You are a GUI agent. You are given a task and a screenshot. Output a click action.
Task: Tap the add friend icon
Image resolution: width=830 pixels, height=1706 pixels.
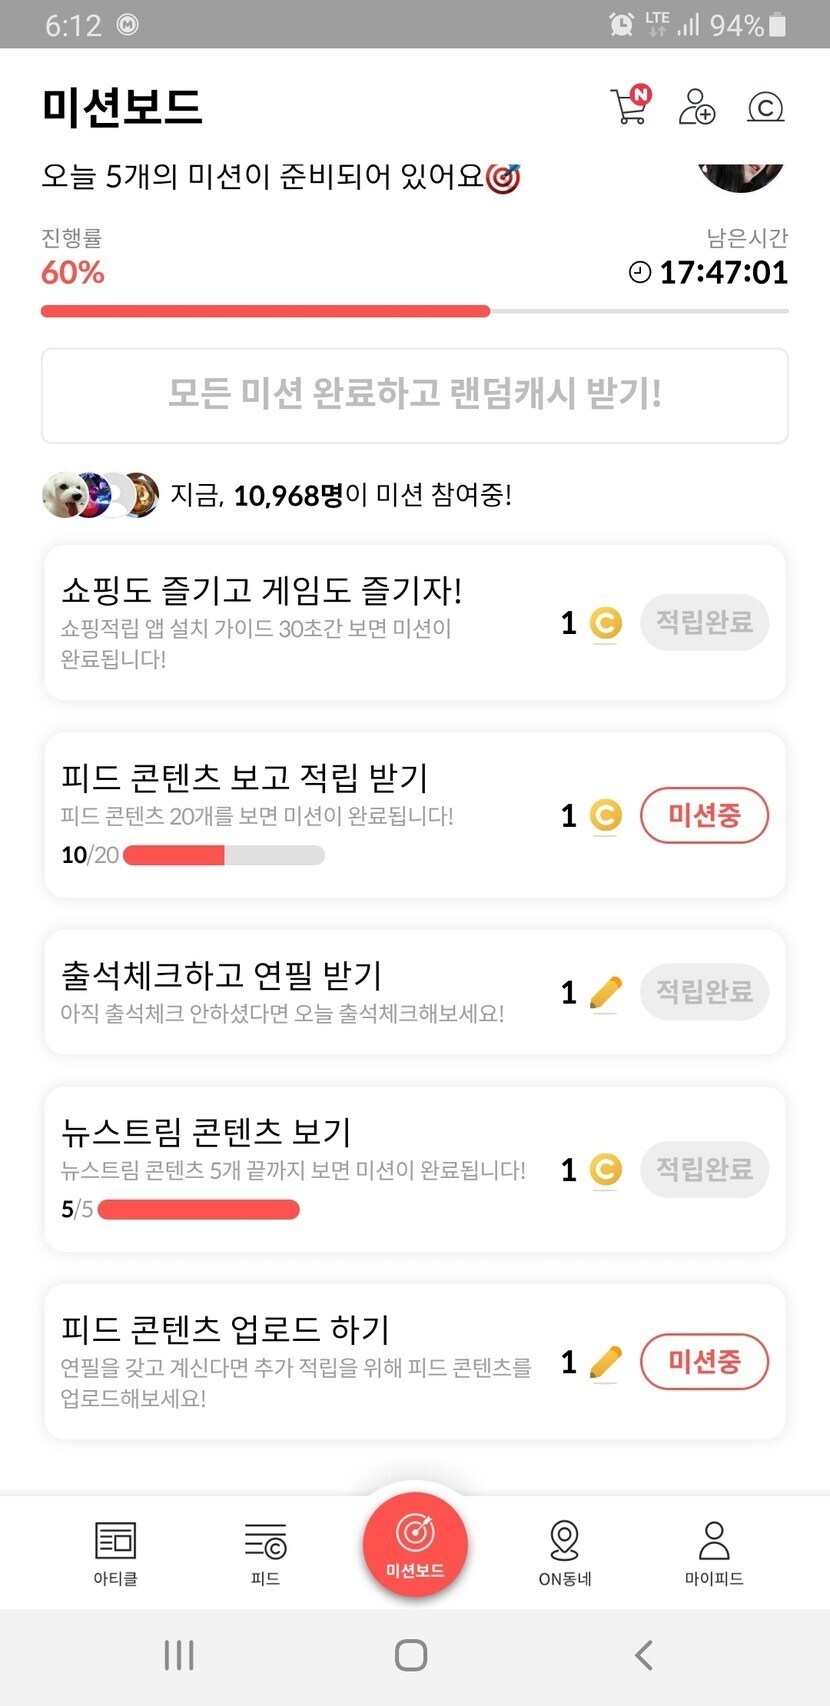point(696,106)
